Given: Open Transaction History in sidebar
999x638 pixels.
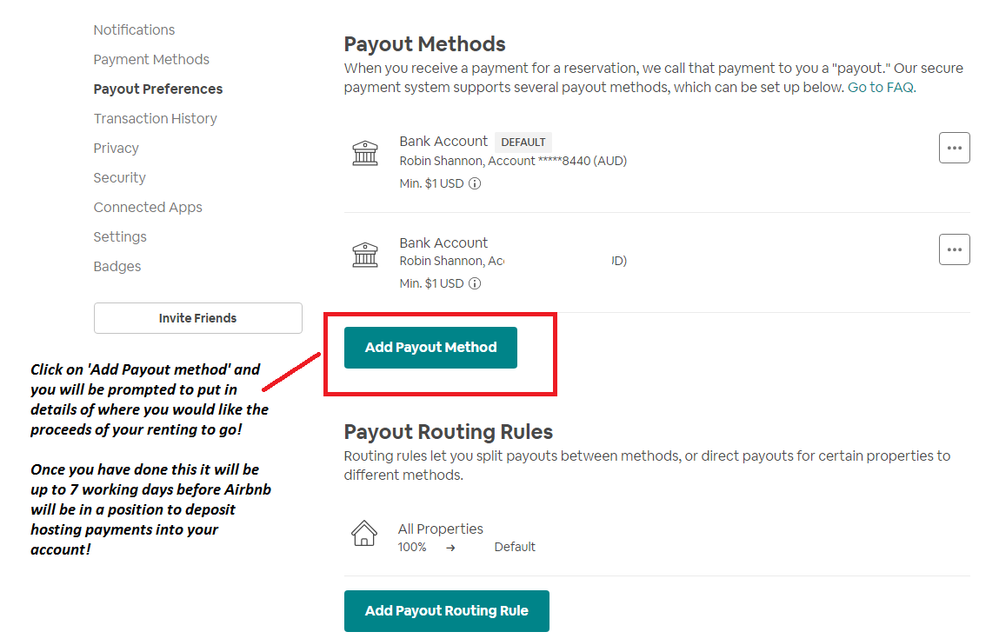Looking at the screenshot, I should pyautogui.click(x=155, y=118).
